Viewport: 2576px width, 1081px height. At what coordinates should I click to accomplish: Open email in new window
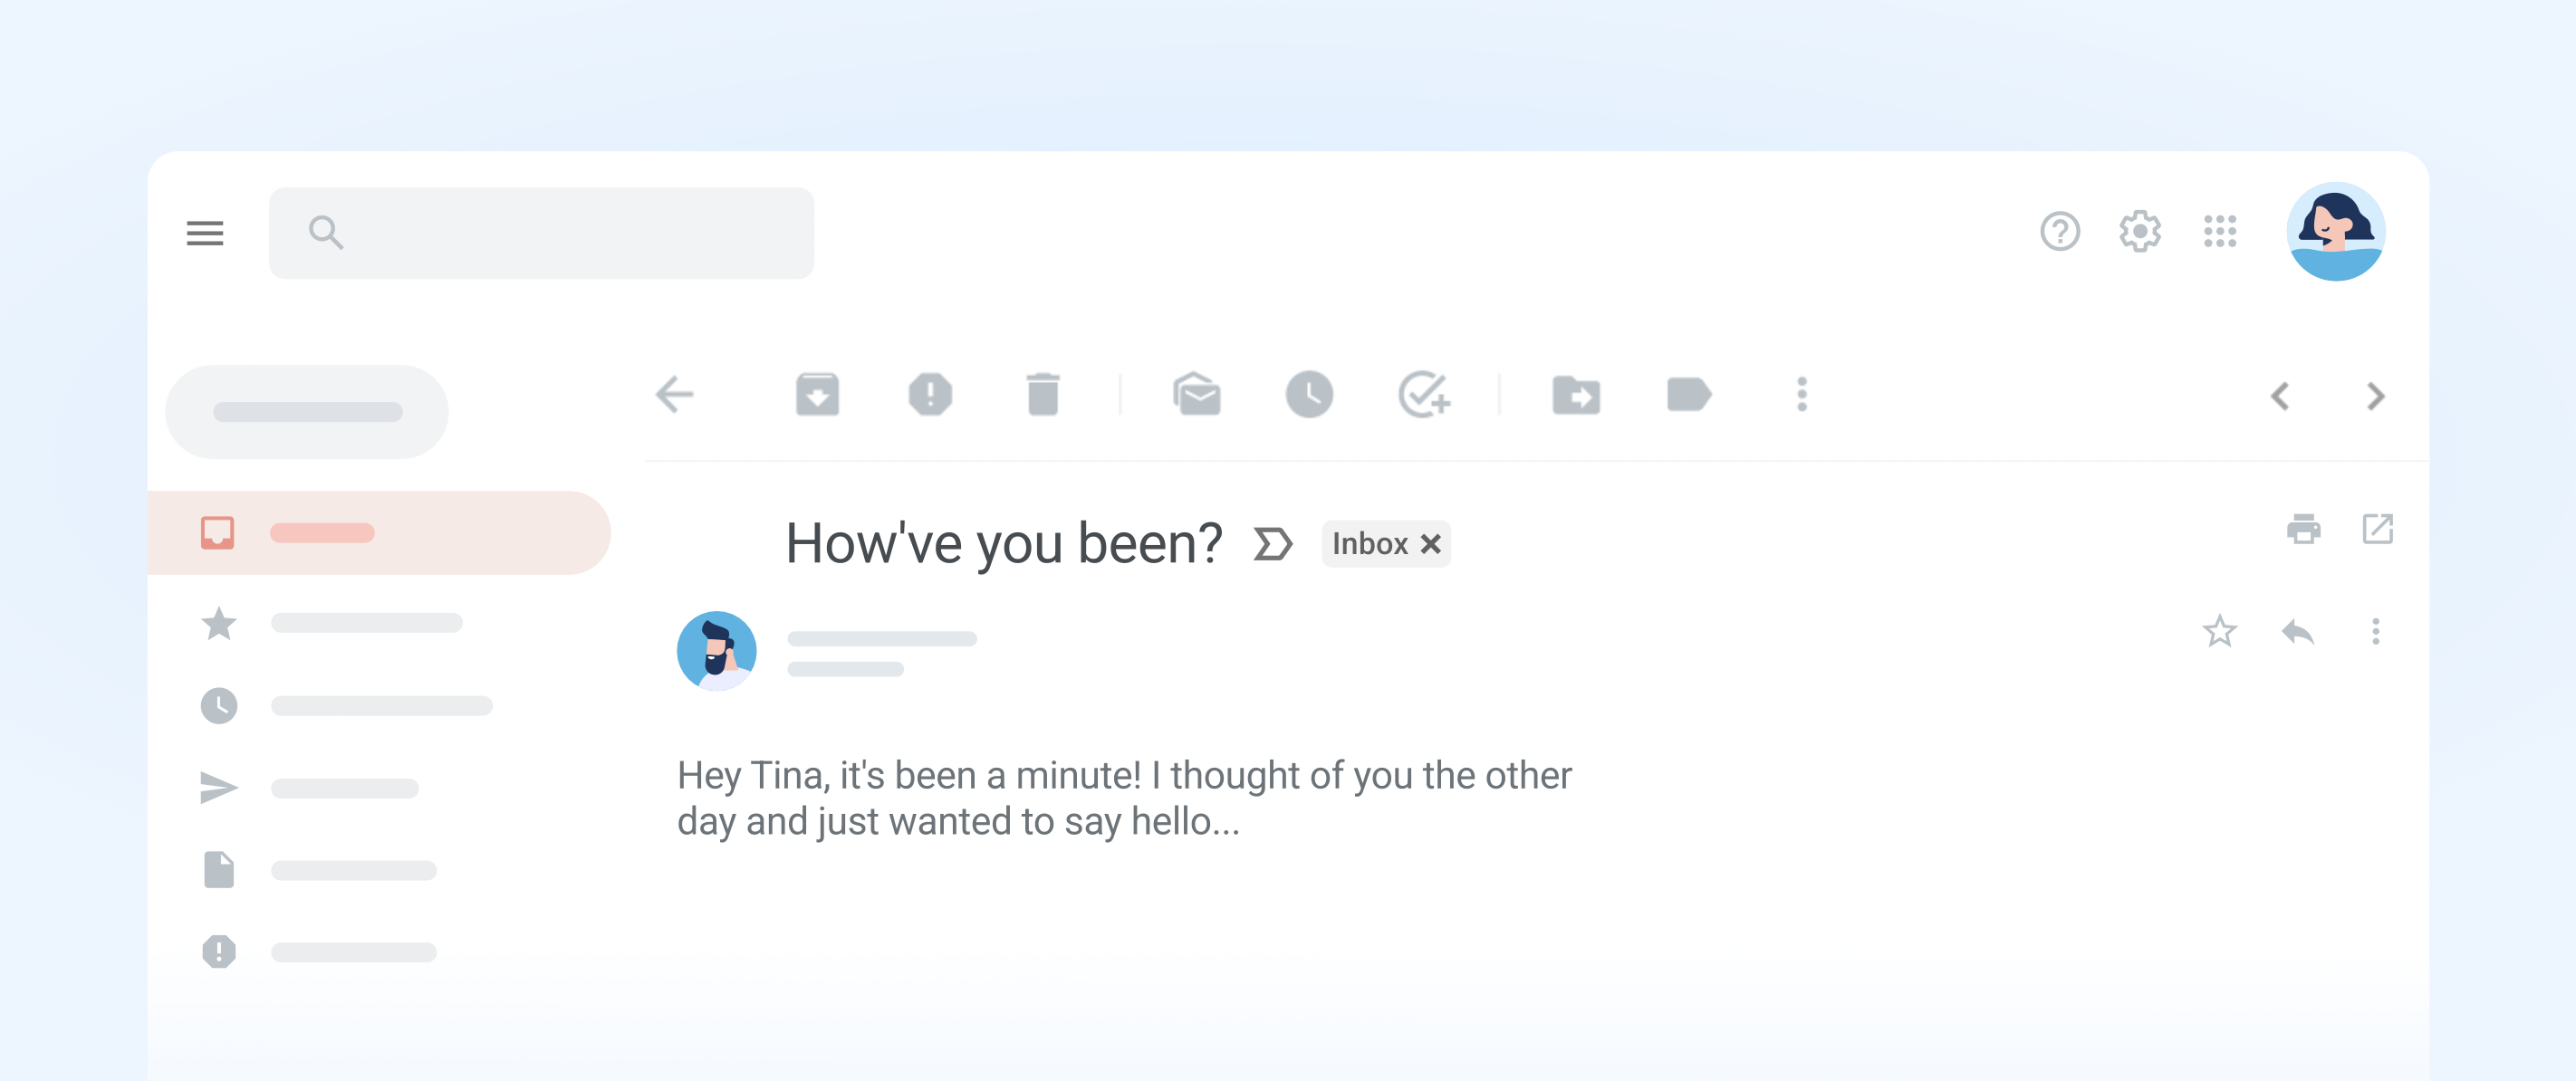(2377, 529)
